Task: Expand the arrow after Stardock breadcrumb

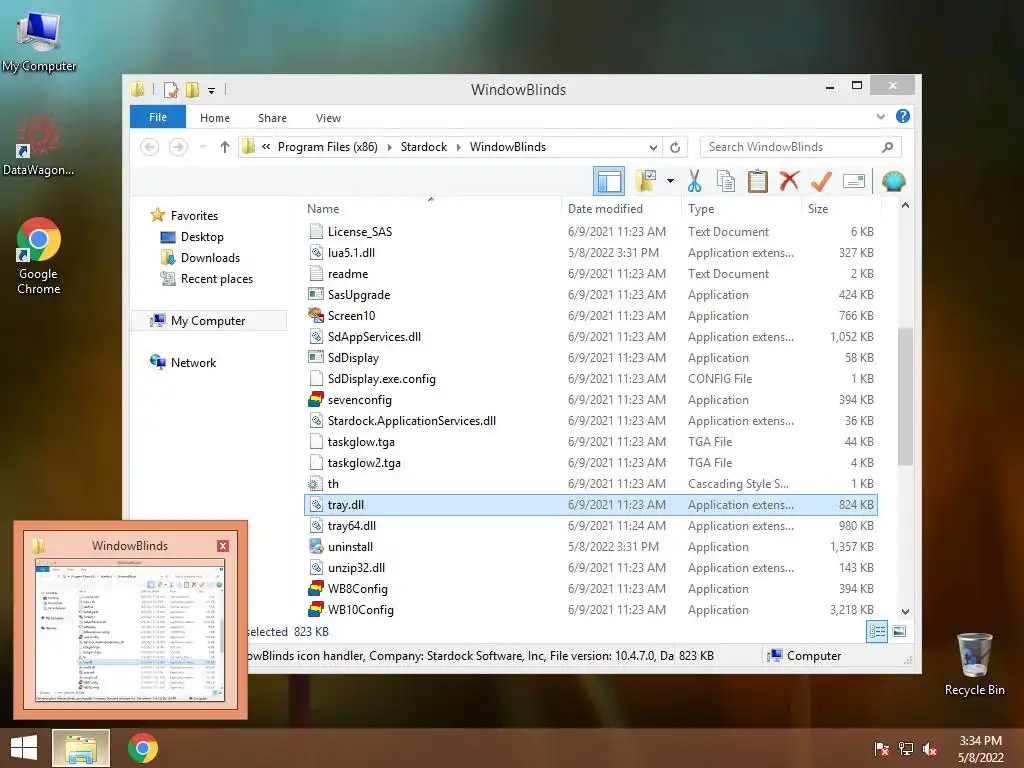Action: tap(458, 147)
